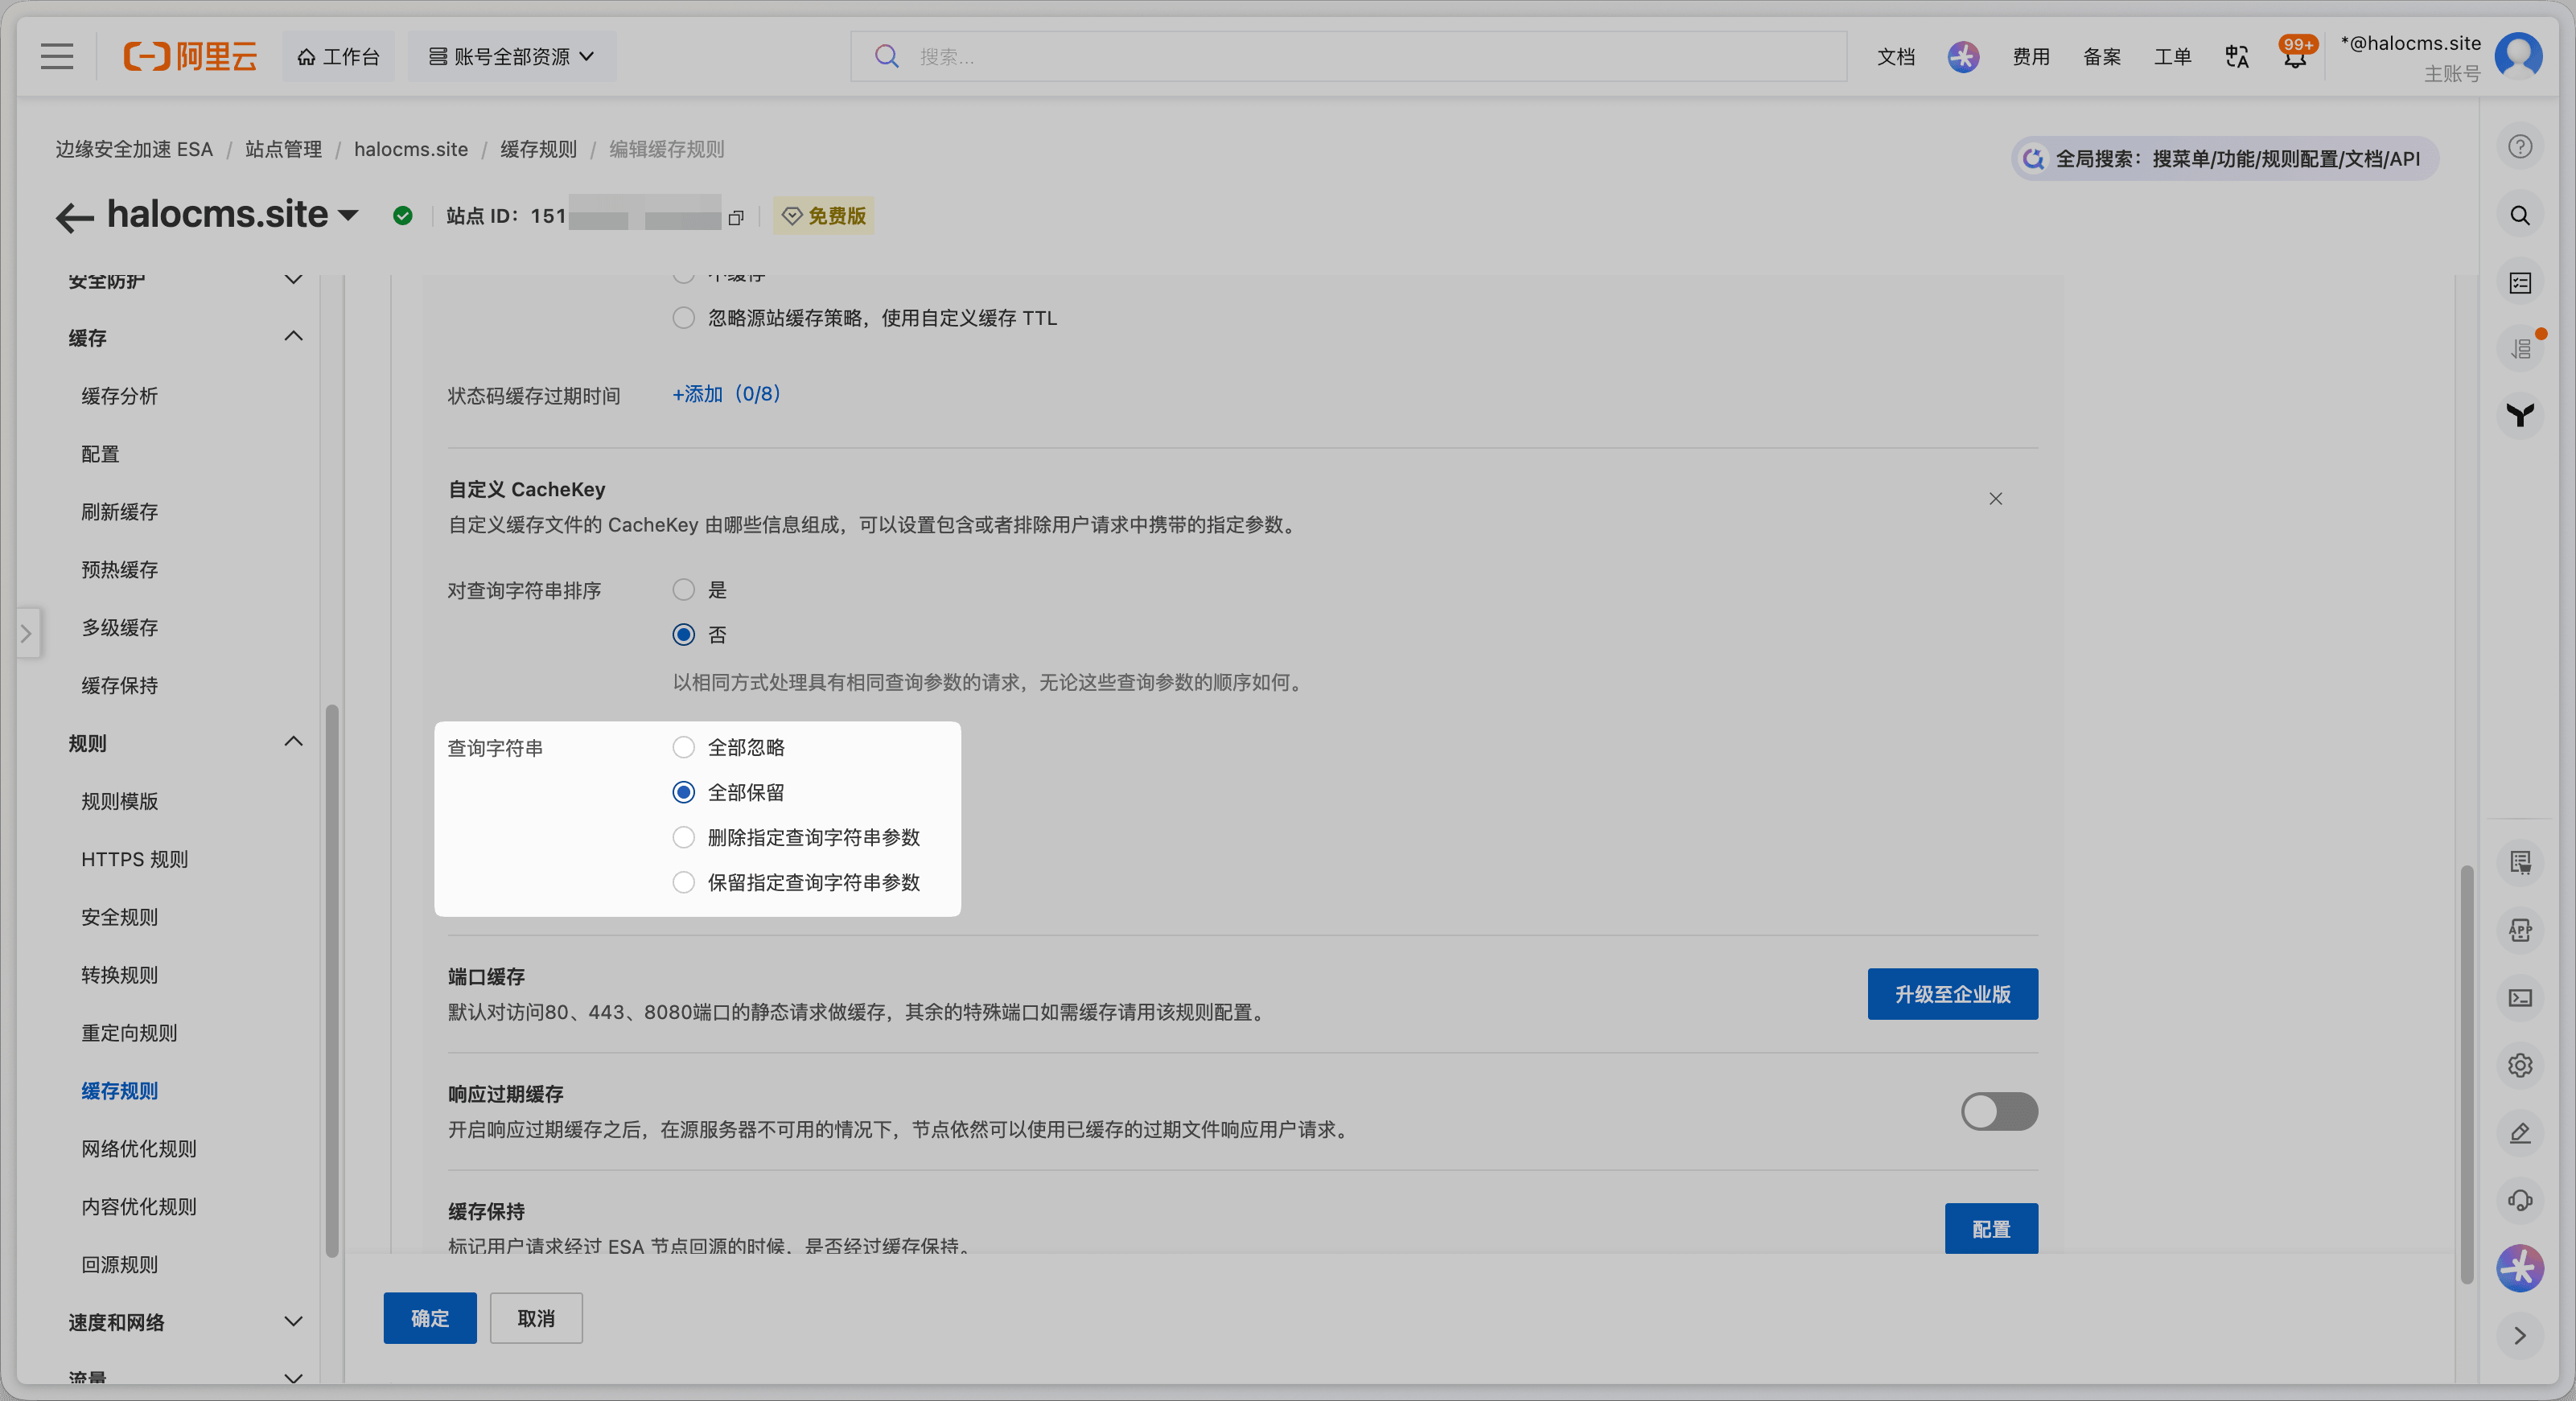Click the language switch icon in top bar

2236,56
